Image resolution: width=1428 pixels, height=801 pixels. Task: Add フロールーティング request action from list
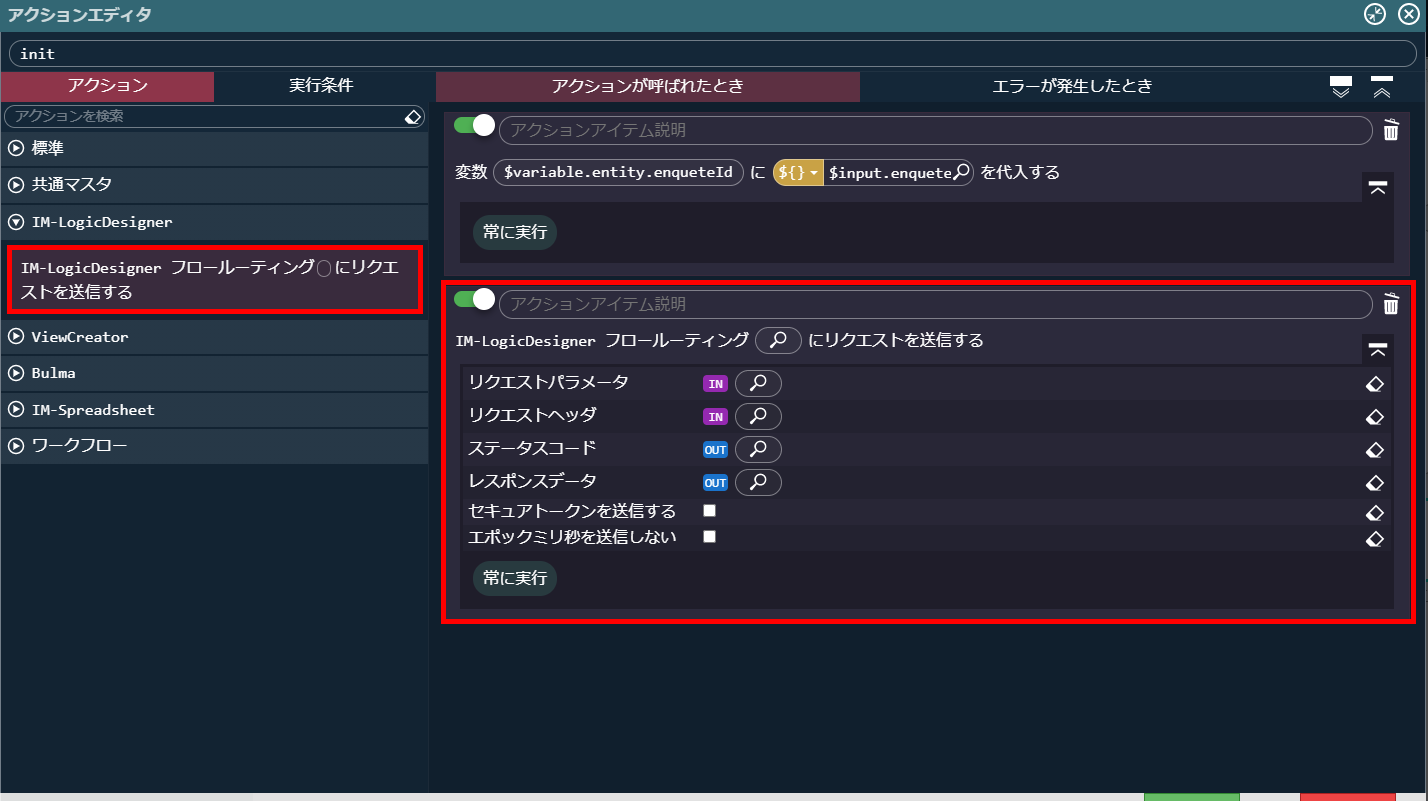coord(214,280)
